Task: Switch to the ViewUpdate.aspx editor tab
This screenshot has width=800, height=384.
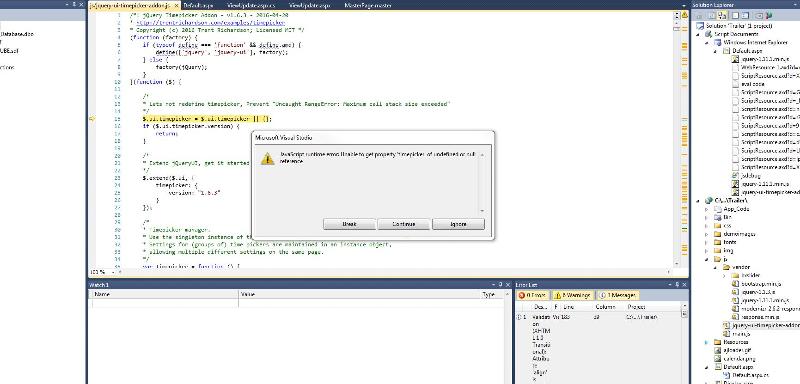Action: [x=309, y=5]
